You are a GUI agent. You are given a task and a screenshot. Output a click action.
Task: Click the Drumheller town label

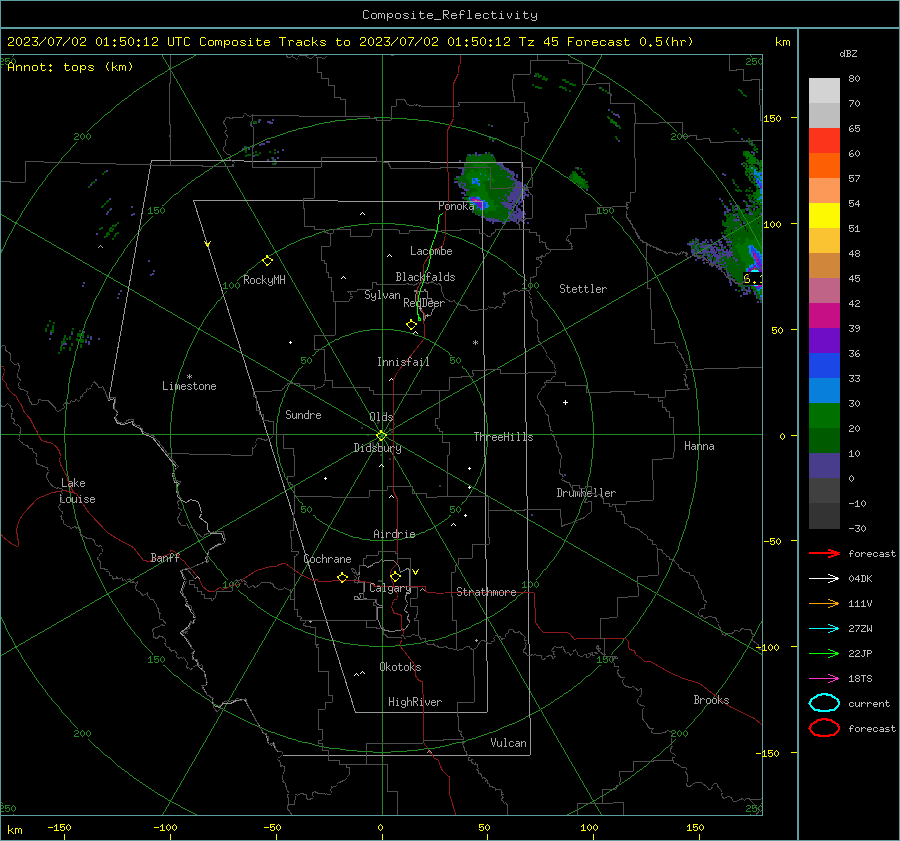[x=586, y=493]
